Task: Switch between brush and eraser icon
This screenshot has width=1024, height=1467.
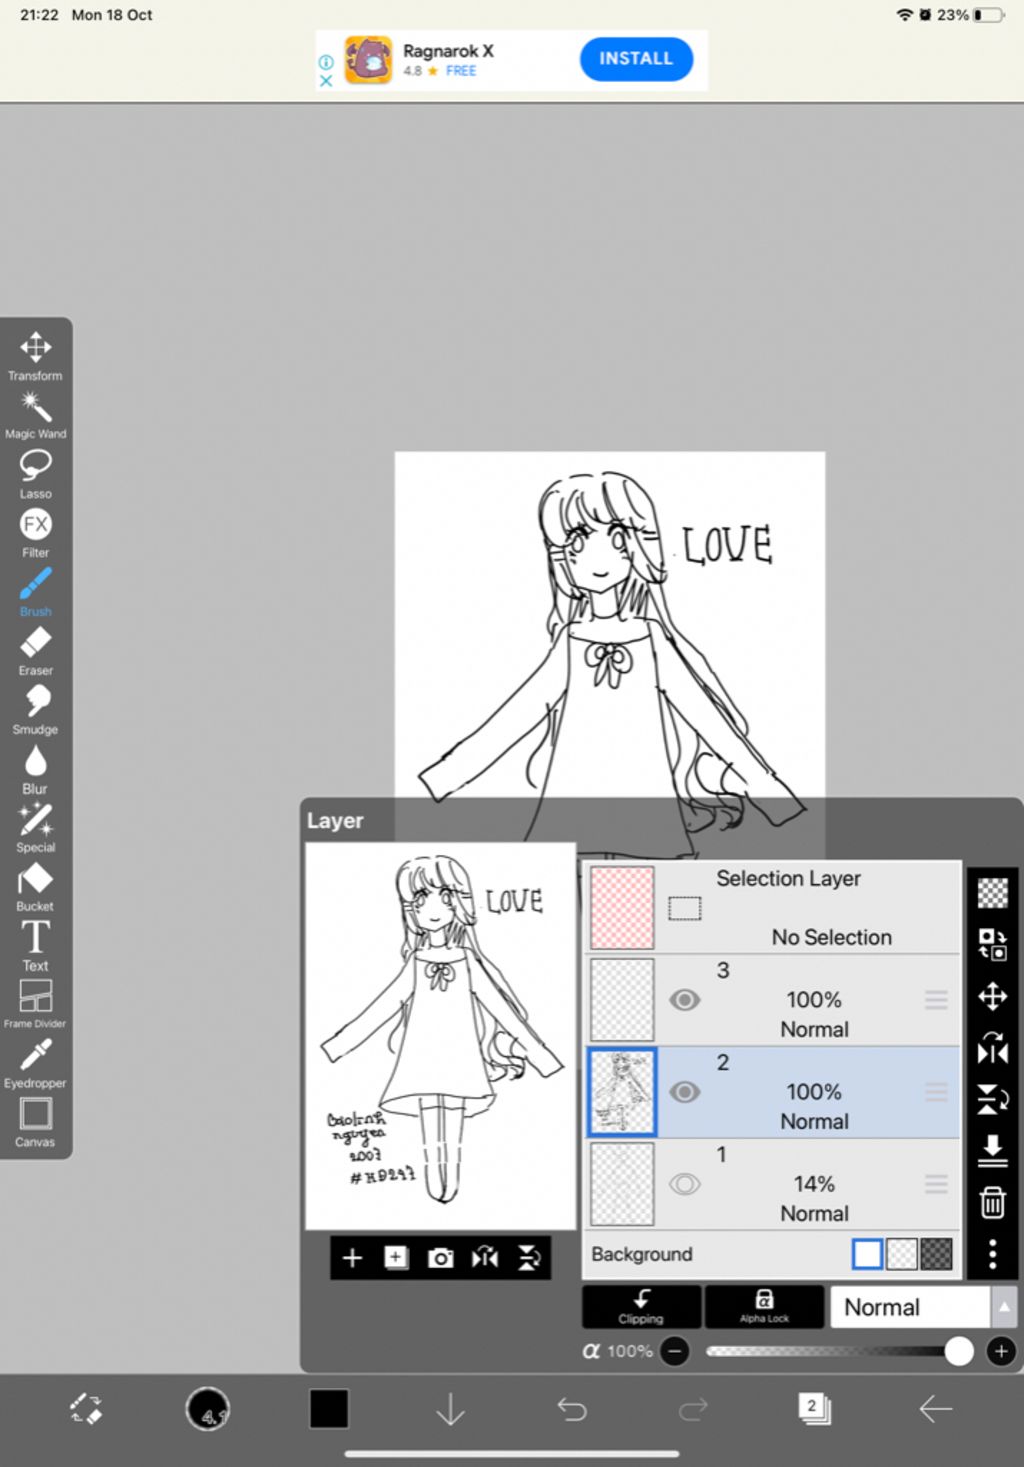Action: (x=86, y=1409)
